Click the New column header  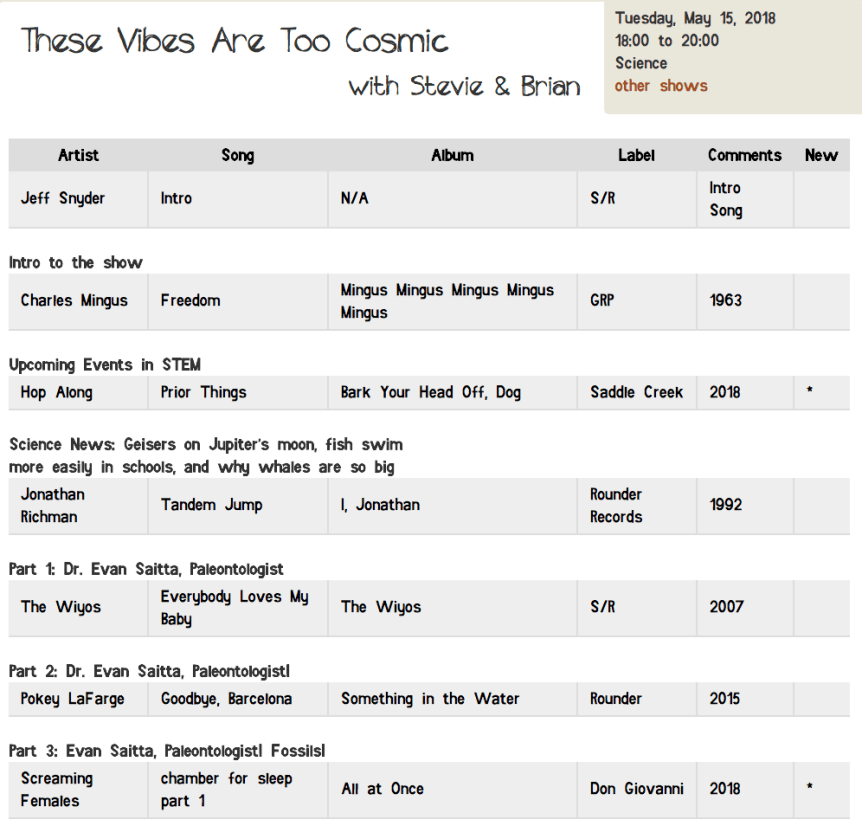pyautogui.click(x=821, y=155)
